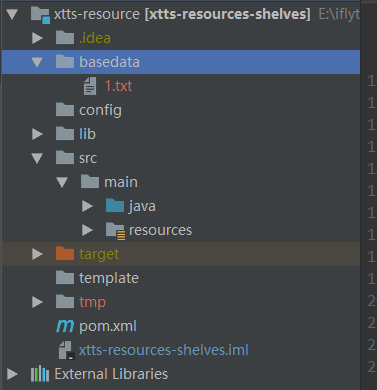Click the [xtts-resources-shelves] module name text
Screen dimensions: 377x390
coord(228,14)
